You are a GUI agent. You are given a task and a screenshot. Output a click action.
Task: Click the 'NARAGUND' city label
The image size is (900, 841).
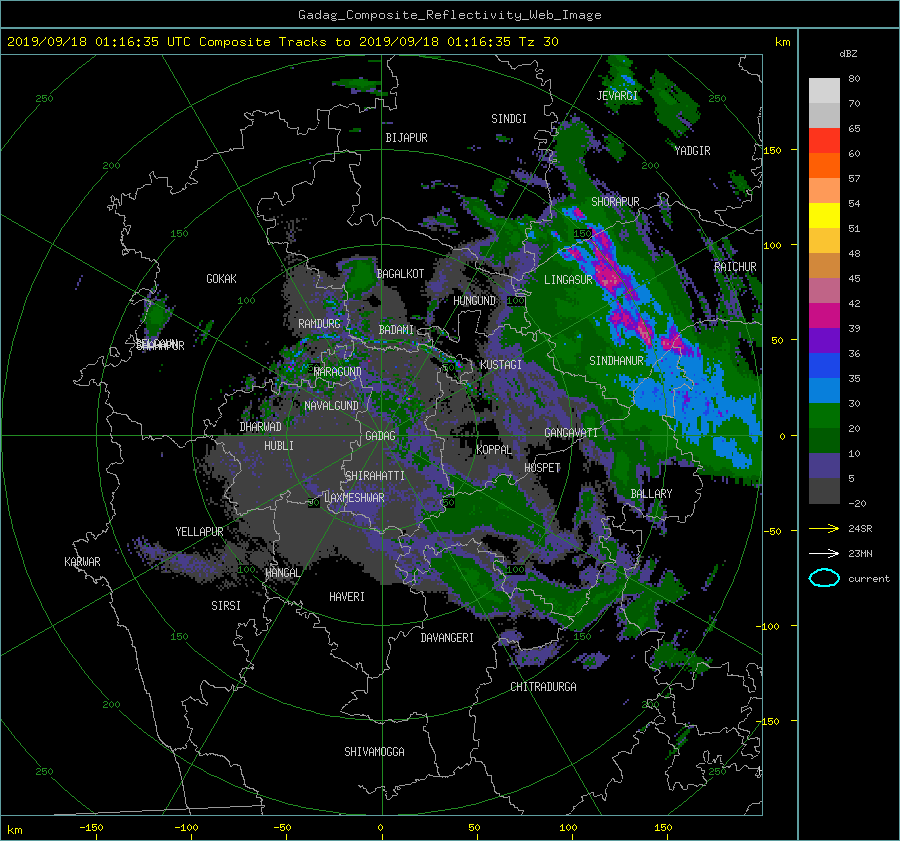click(x=338, y=371)
